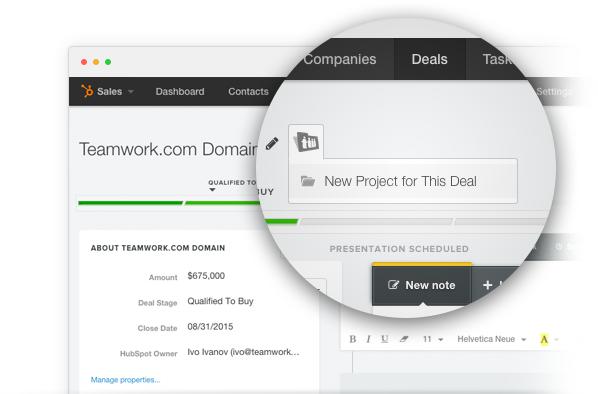Screen dimensions: 598x394
Task: Click the About Teamwork.com Domain heading
Action: [158, 248]
